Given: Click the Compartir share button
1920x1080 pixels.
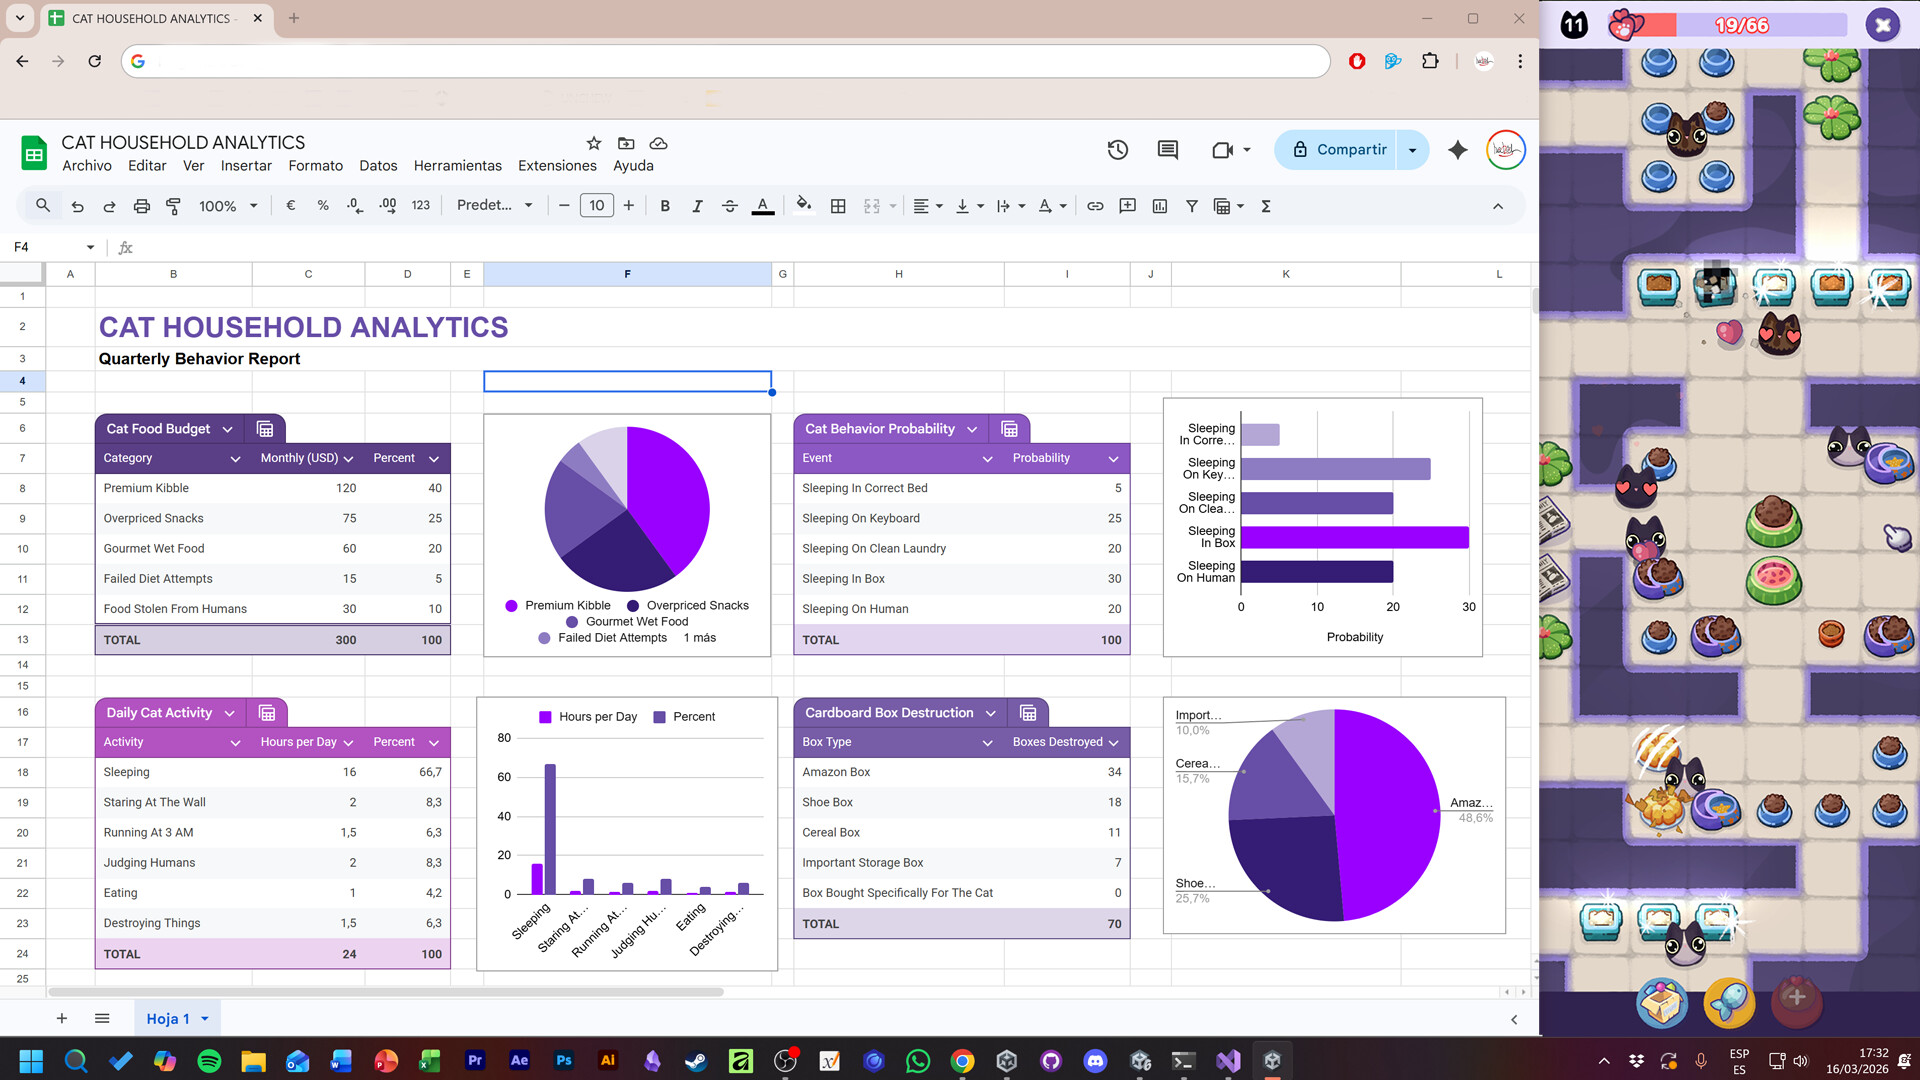Looking at the screenshot, I should click(x=1339, y=150).
